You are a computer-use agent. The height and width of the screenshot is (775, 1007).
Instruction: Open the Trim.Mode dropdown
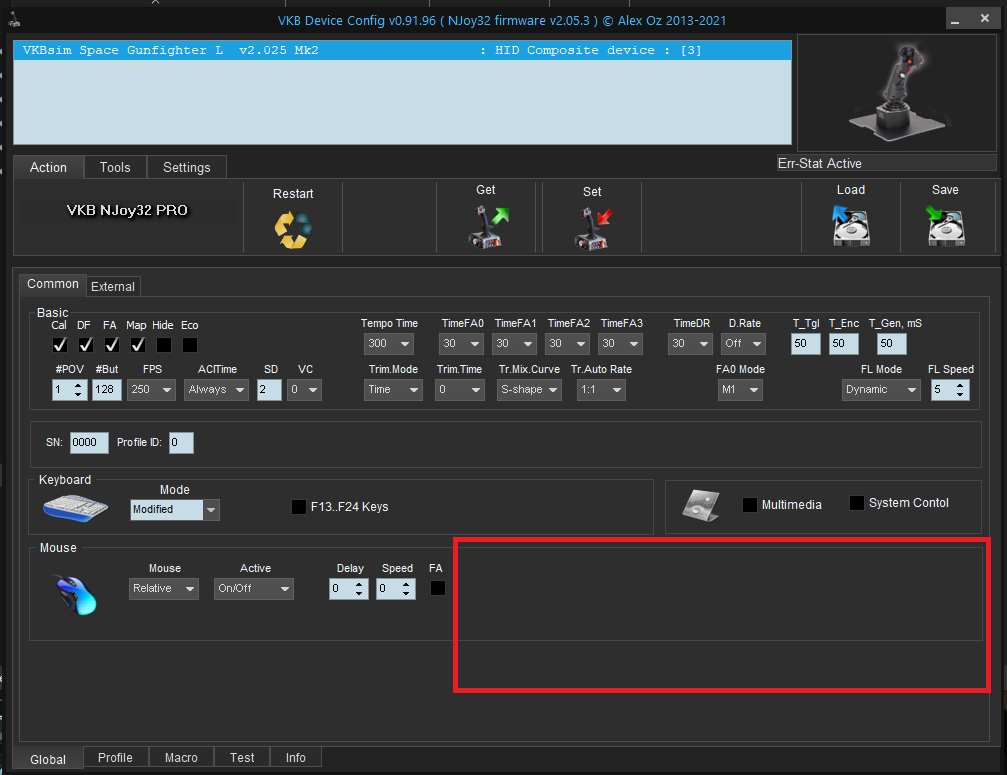(393, 390)
